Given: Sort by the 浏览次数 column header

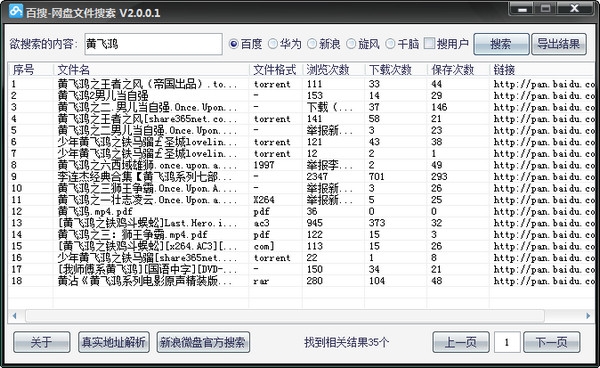Looking at the screenshot, I should click(x=333, y=70).
